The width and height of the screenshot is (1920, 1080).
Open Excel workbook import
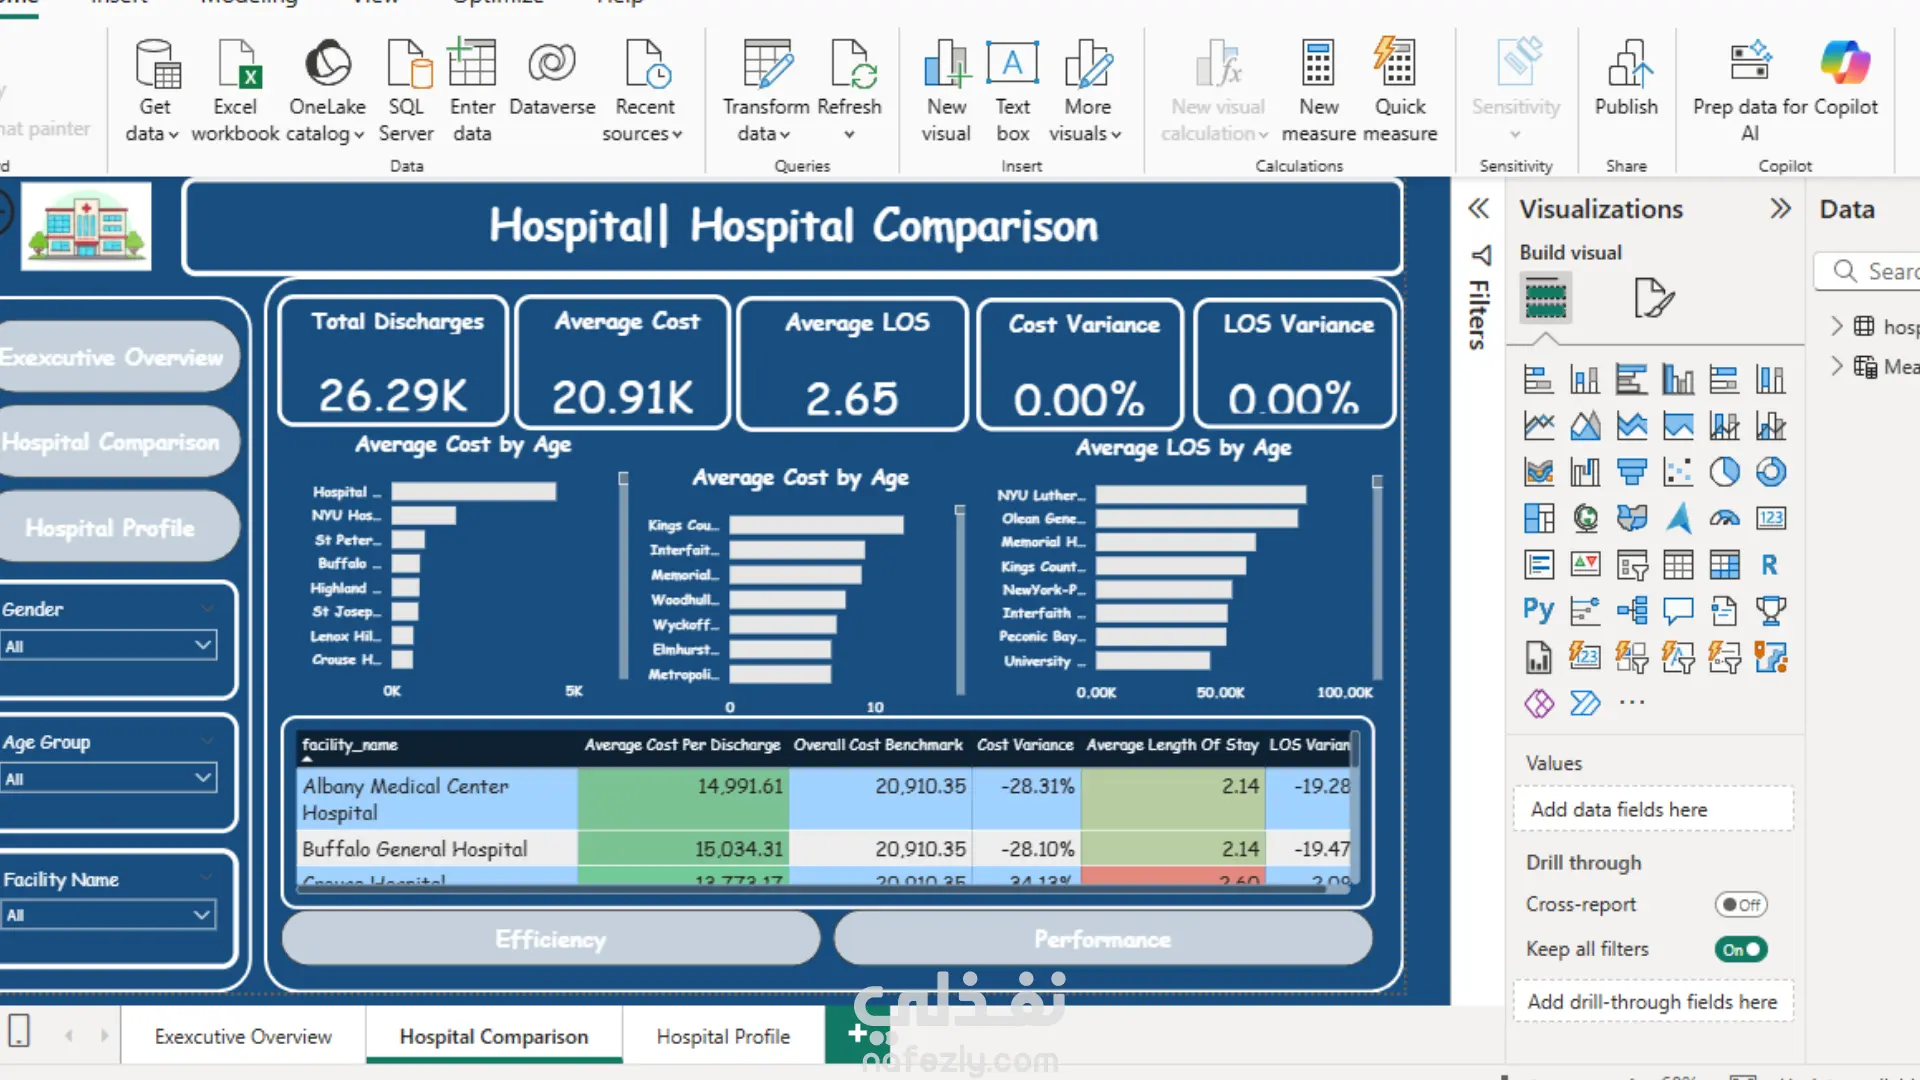tap(236, 66)
